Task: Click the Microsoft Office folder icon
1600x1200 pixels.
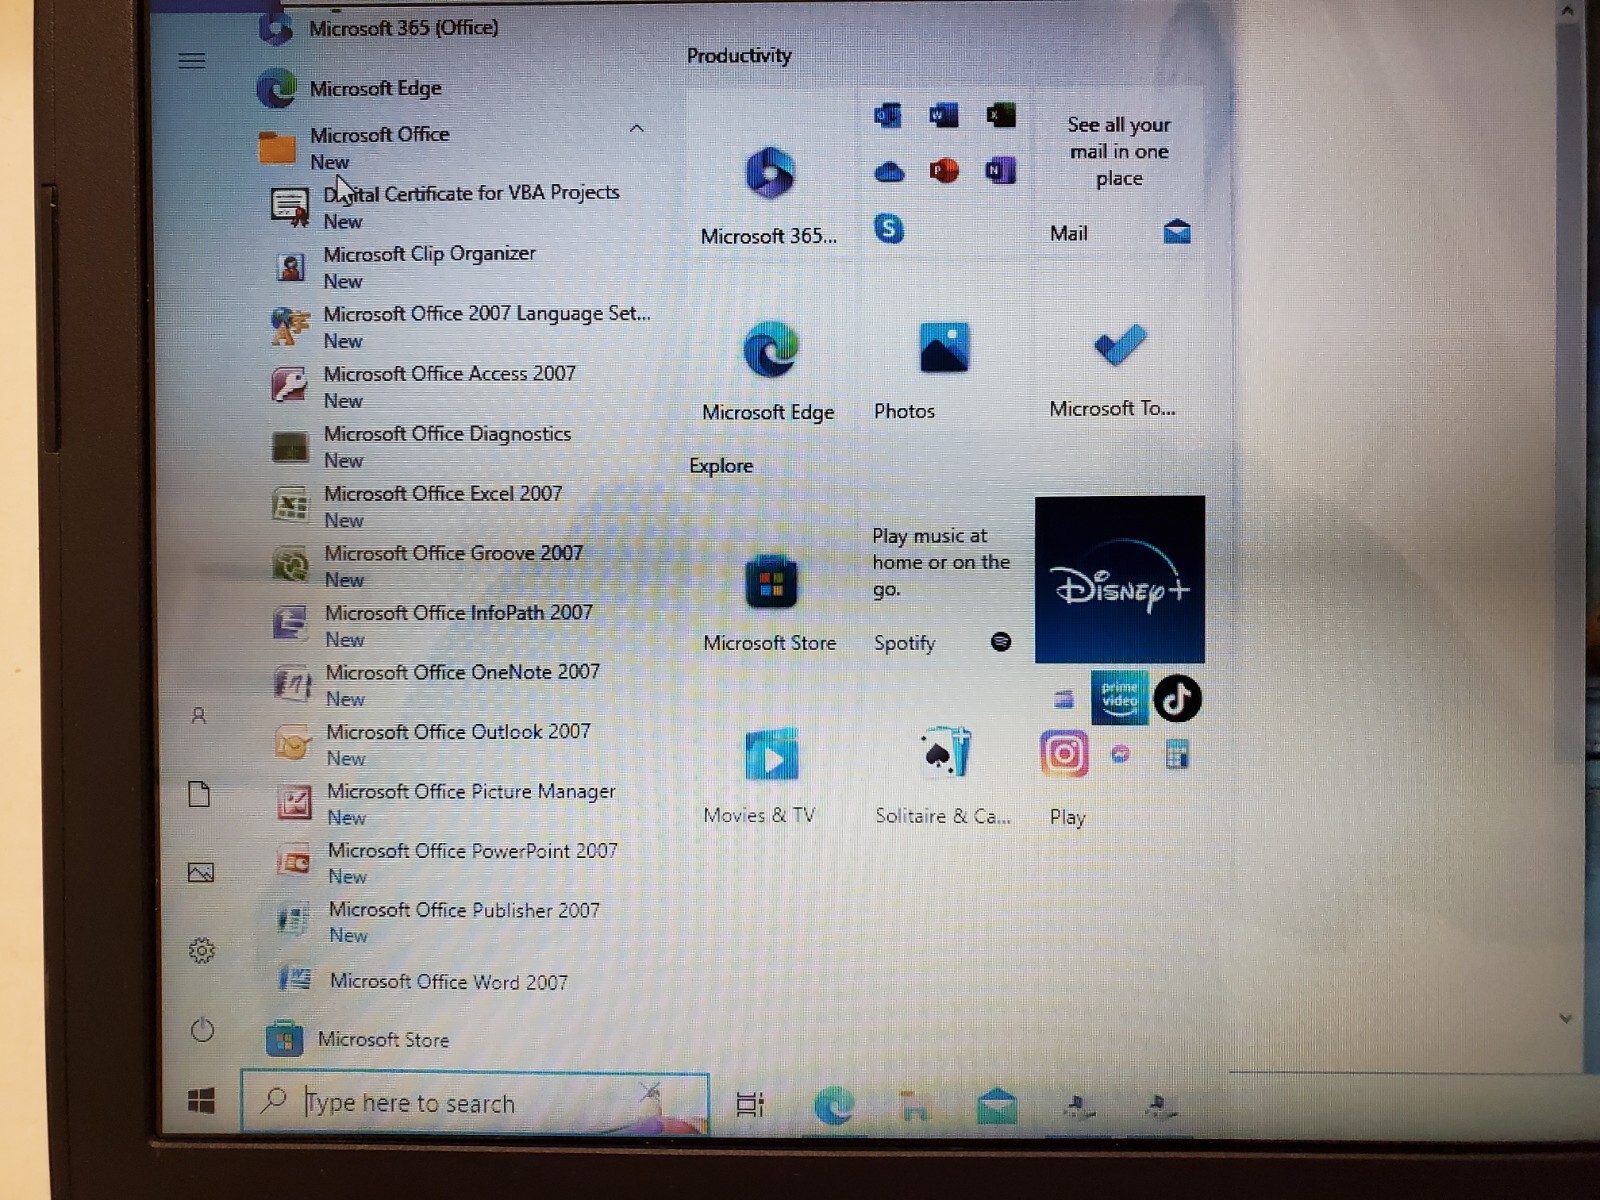Action: [x=277, y=147]
